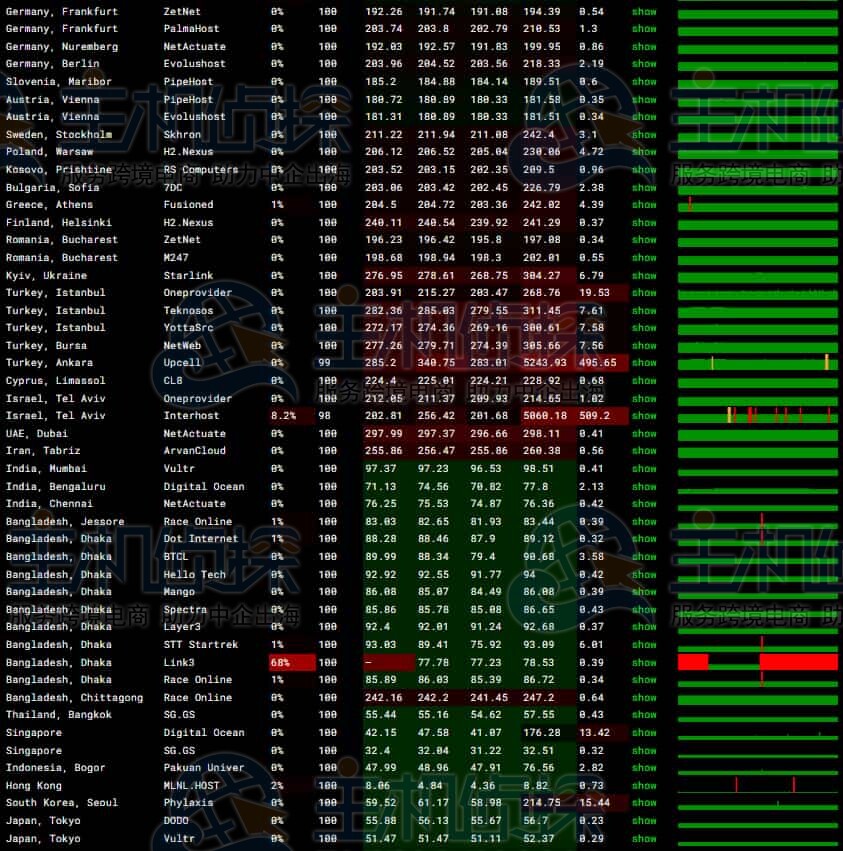Screen dimensions: 843x851
Task: Click the 'Mango' provider name
Action: pyautogui.click(x=179, y=592)
